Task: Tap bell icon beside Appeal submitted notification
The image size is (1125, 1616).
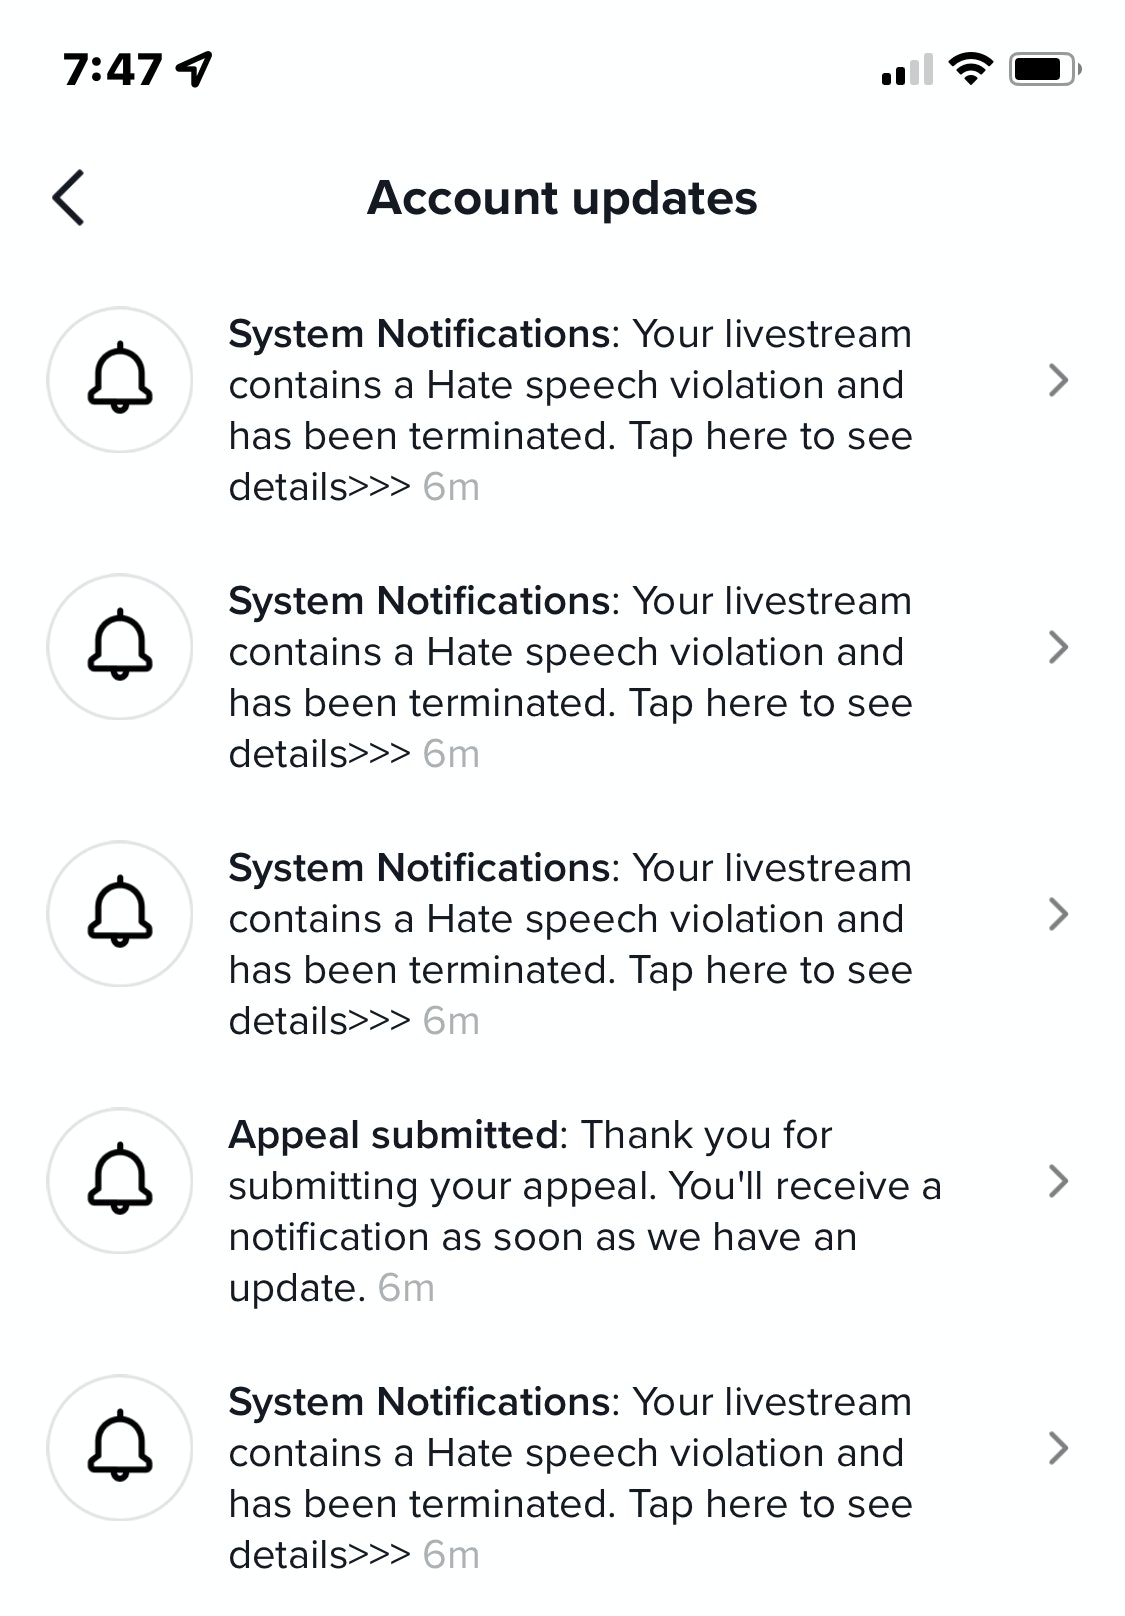Action: click(x=120, y=1181)
